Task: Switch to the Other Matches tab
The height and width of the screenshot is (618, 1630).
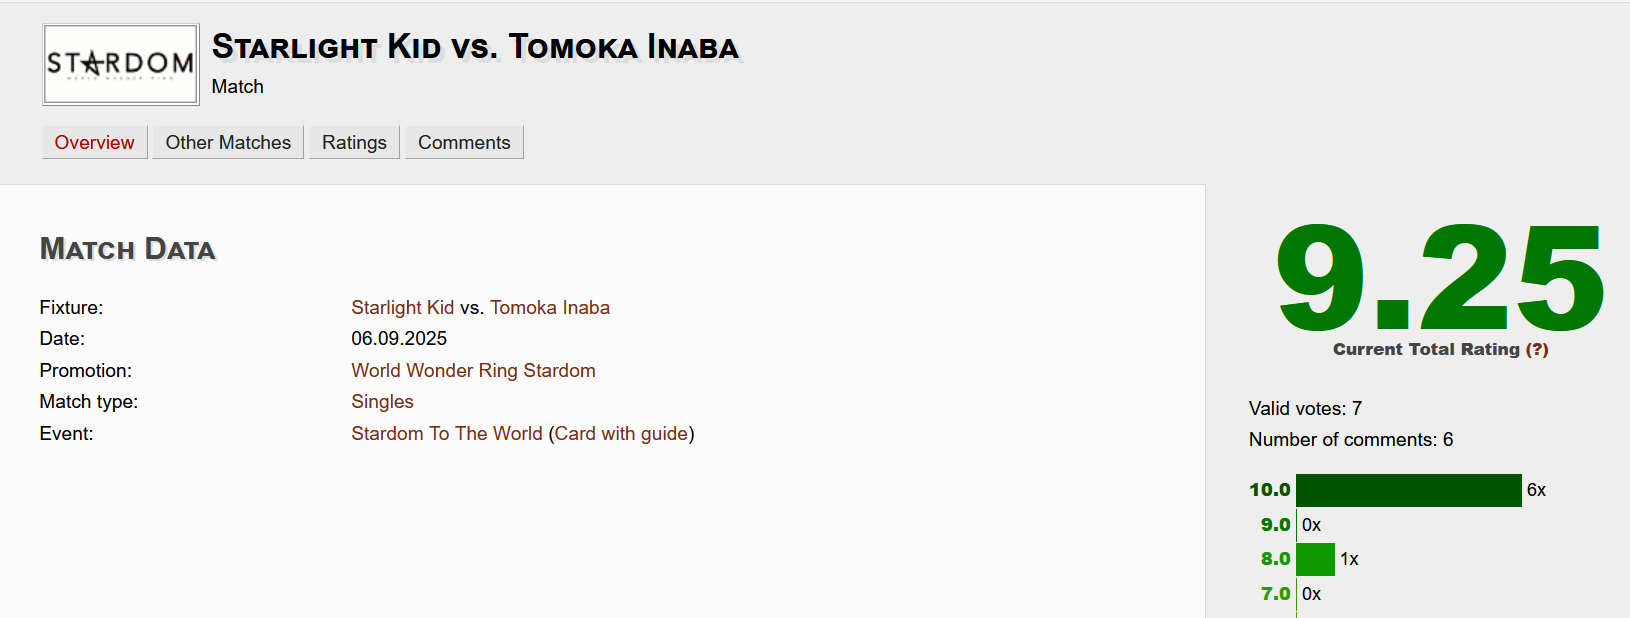Action: (x=228, y=142)
